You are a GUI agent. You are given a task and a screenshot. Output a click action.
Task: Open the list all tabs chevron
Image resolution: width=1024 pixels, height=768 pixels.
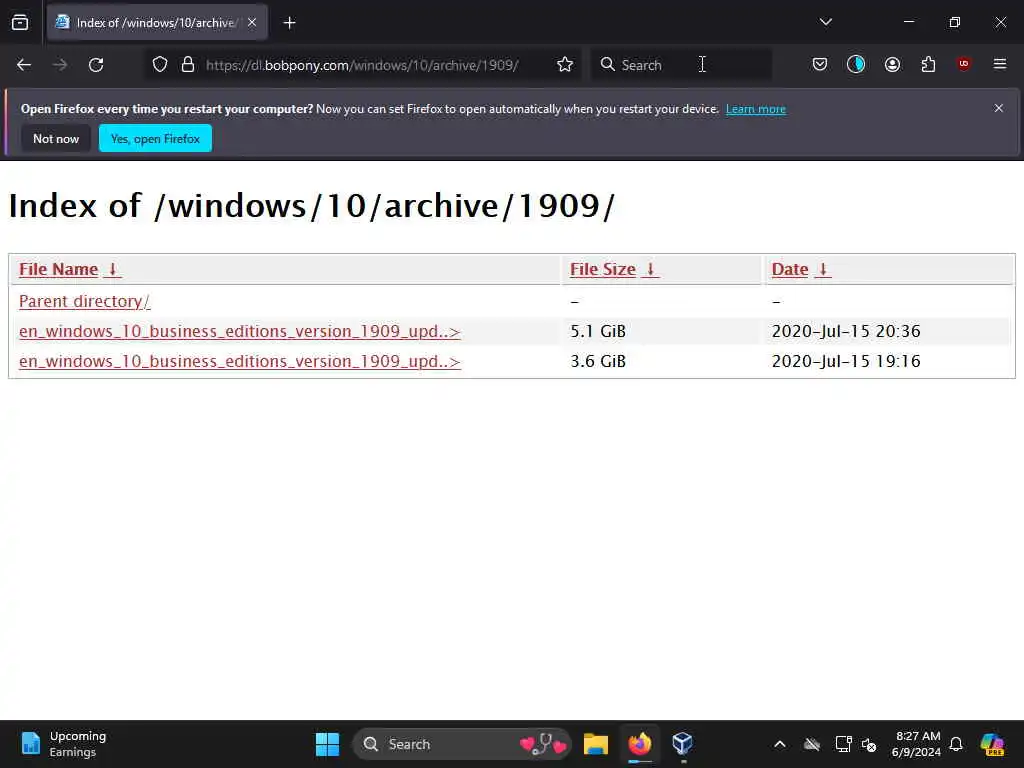pyautogui.click(x=825, y=22)
